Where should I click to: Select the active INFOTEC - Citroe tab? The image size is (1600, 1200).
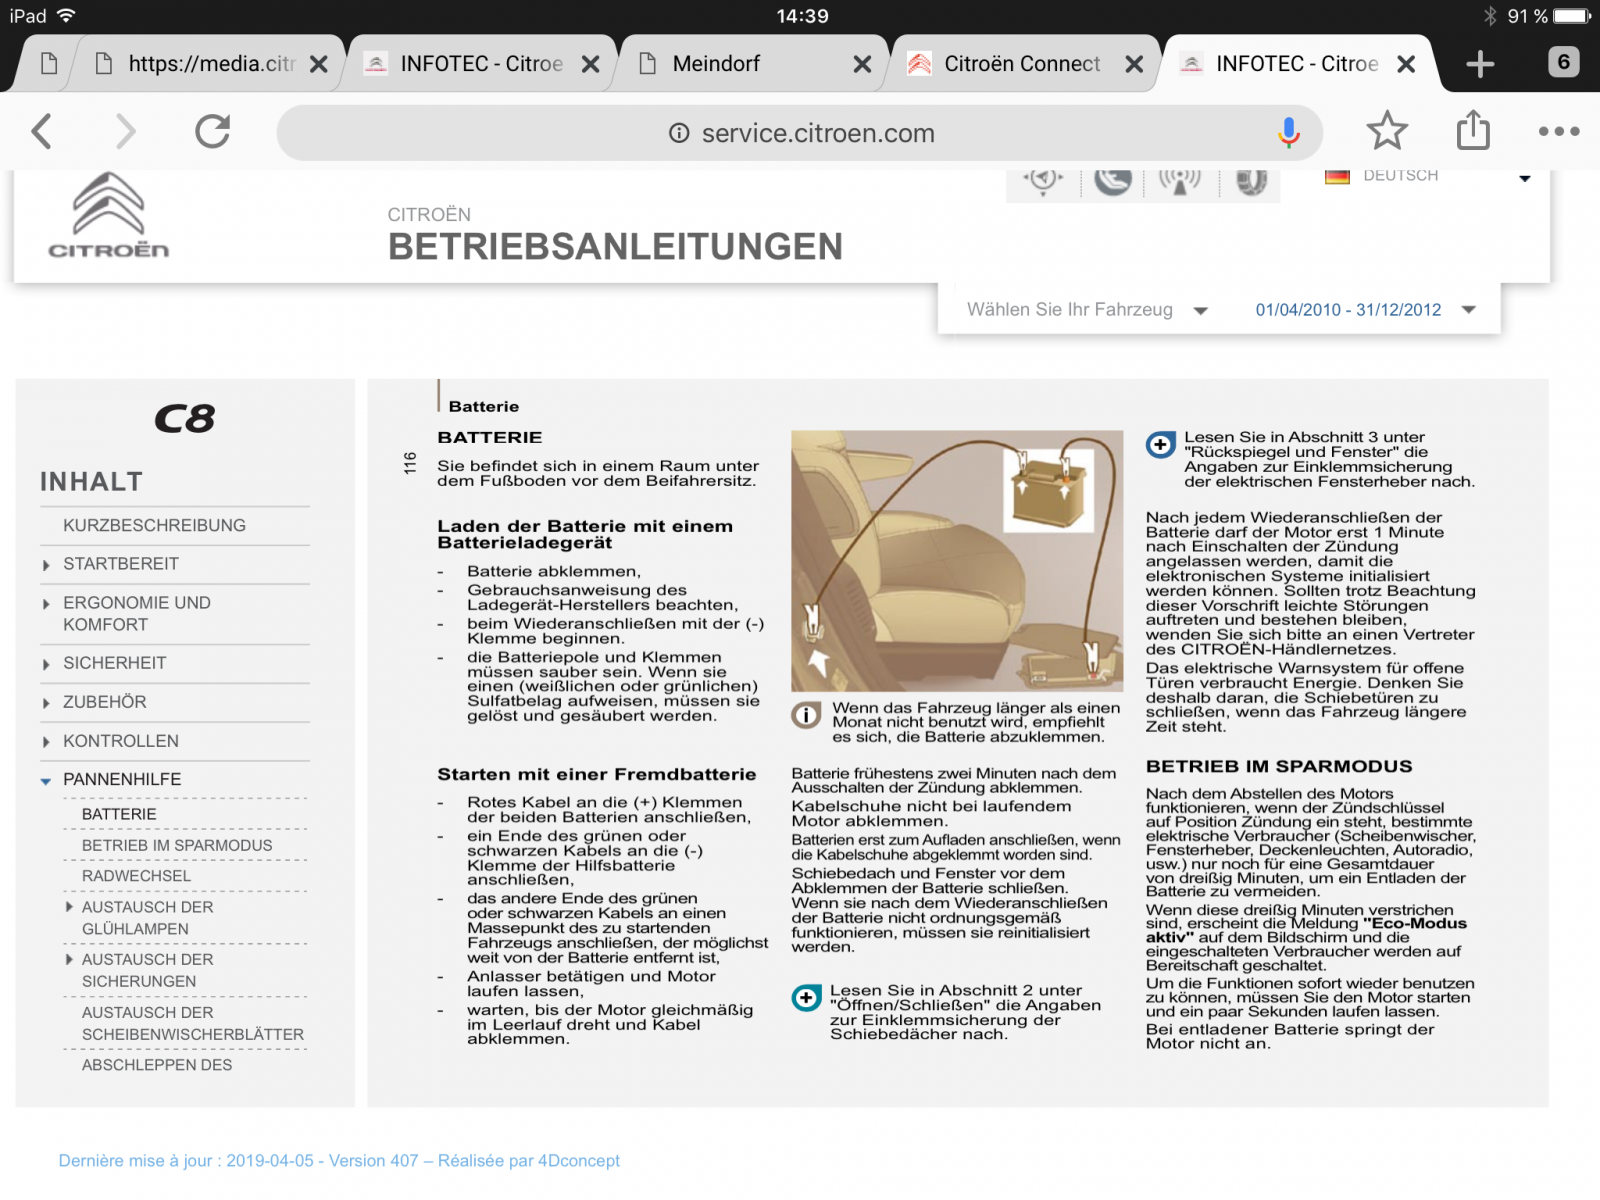[1297, 64]
